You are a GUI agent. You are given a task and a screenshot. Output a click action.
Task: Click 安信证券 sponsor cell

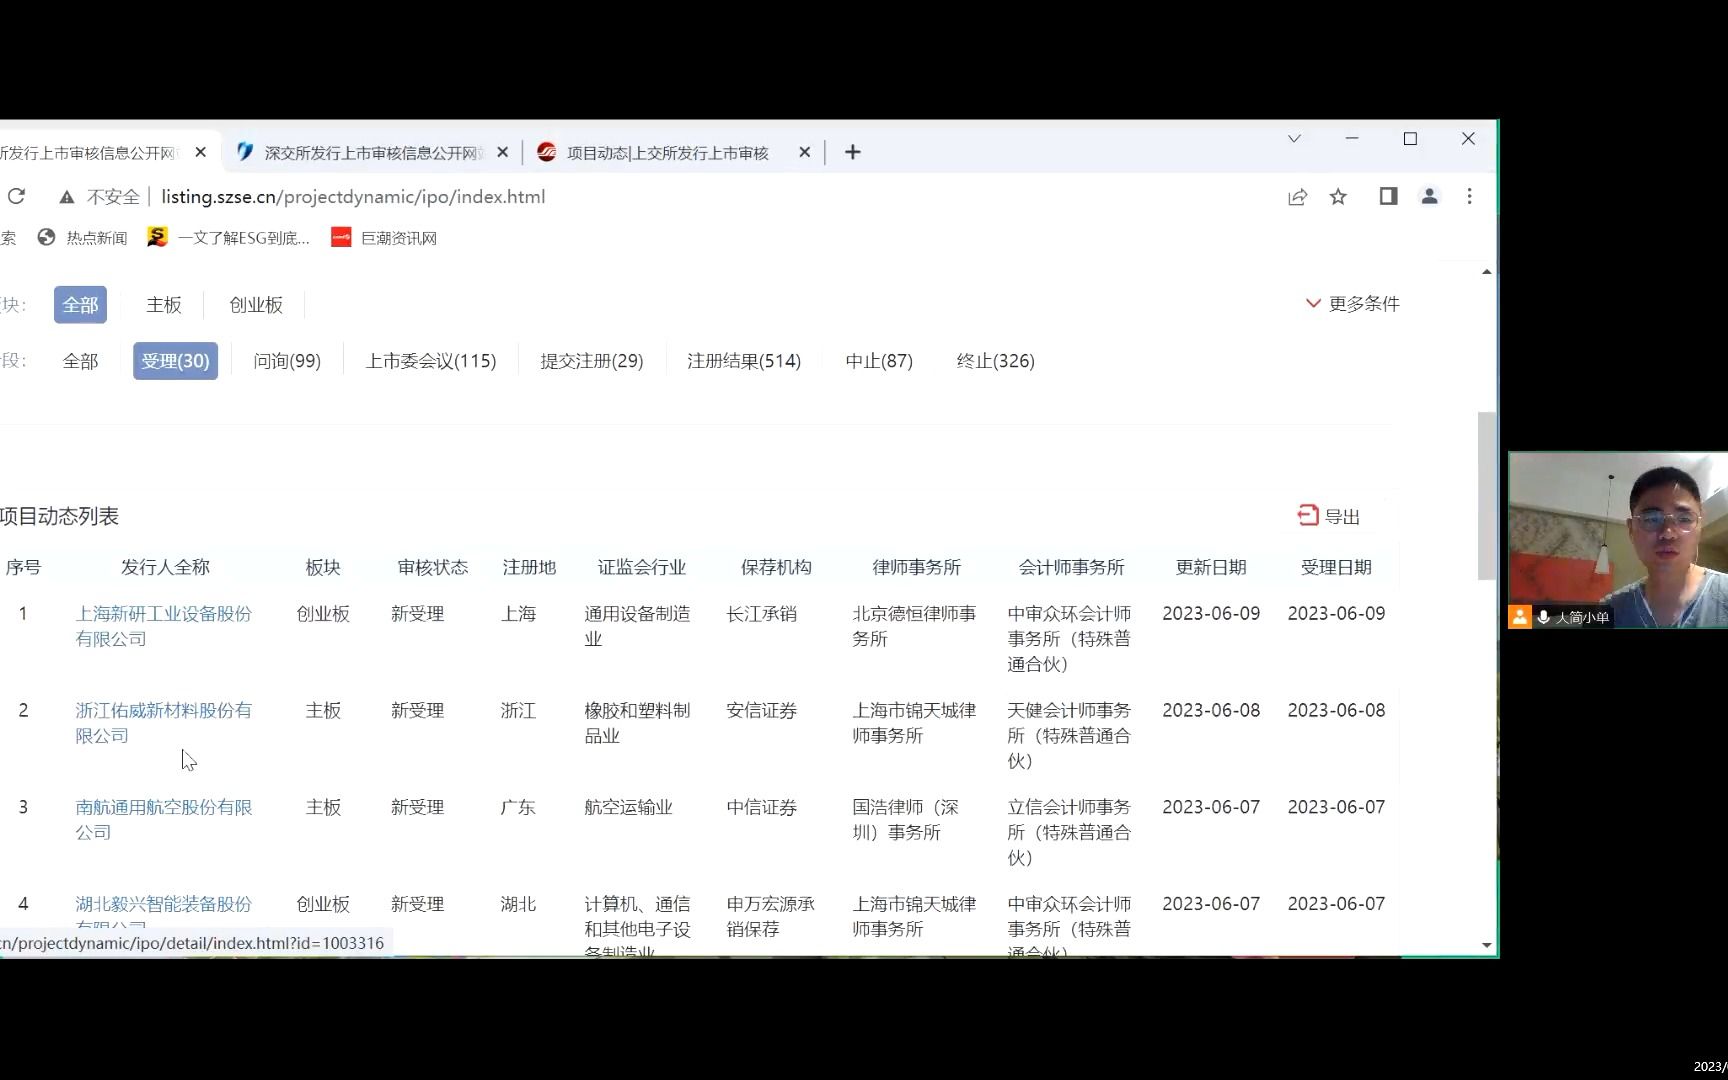point(762,711)
